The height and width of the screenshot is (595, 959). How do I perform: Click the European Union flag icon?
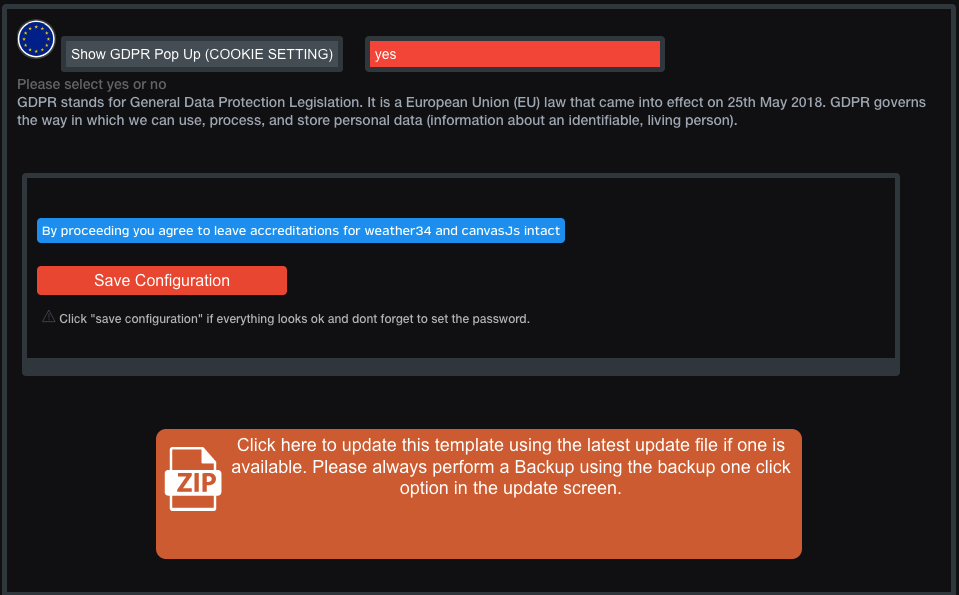[36, 39]
